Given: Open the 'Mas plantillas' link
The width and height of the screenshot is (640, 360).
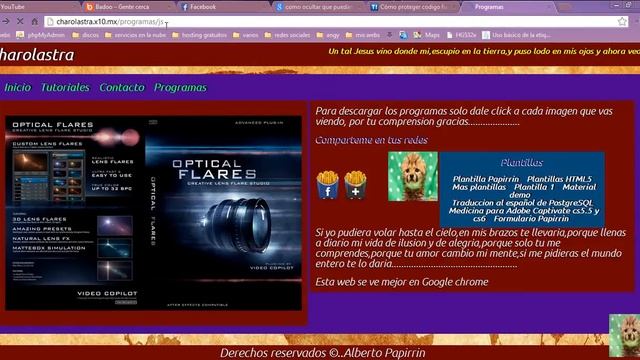Looking at the screenshot, I should tap(479, 187).
